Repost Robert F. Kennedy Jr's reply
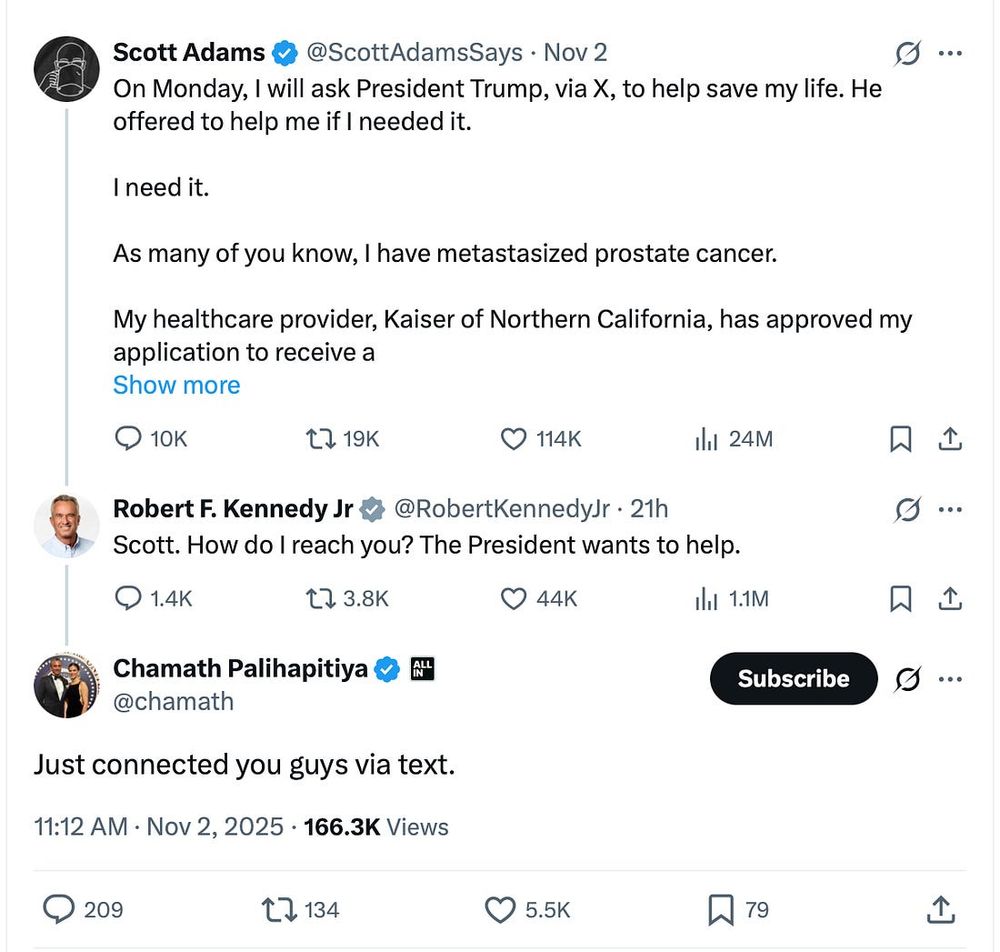Screen dimensions: 1000x952 (x=319, y=598)
